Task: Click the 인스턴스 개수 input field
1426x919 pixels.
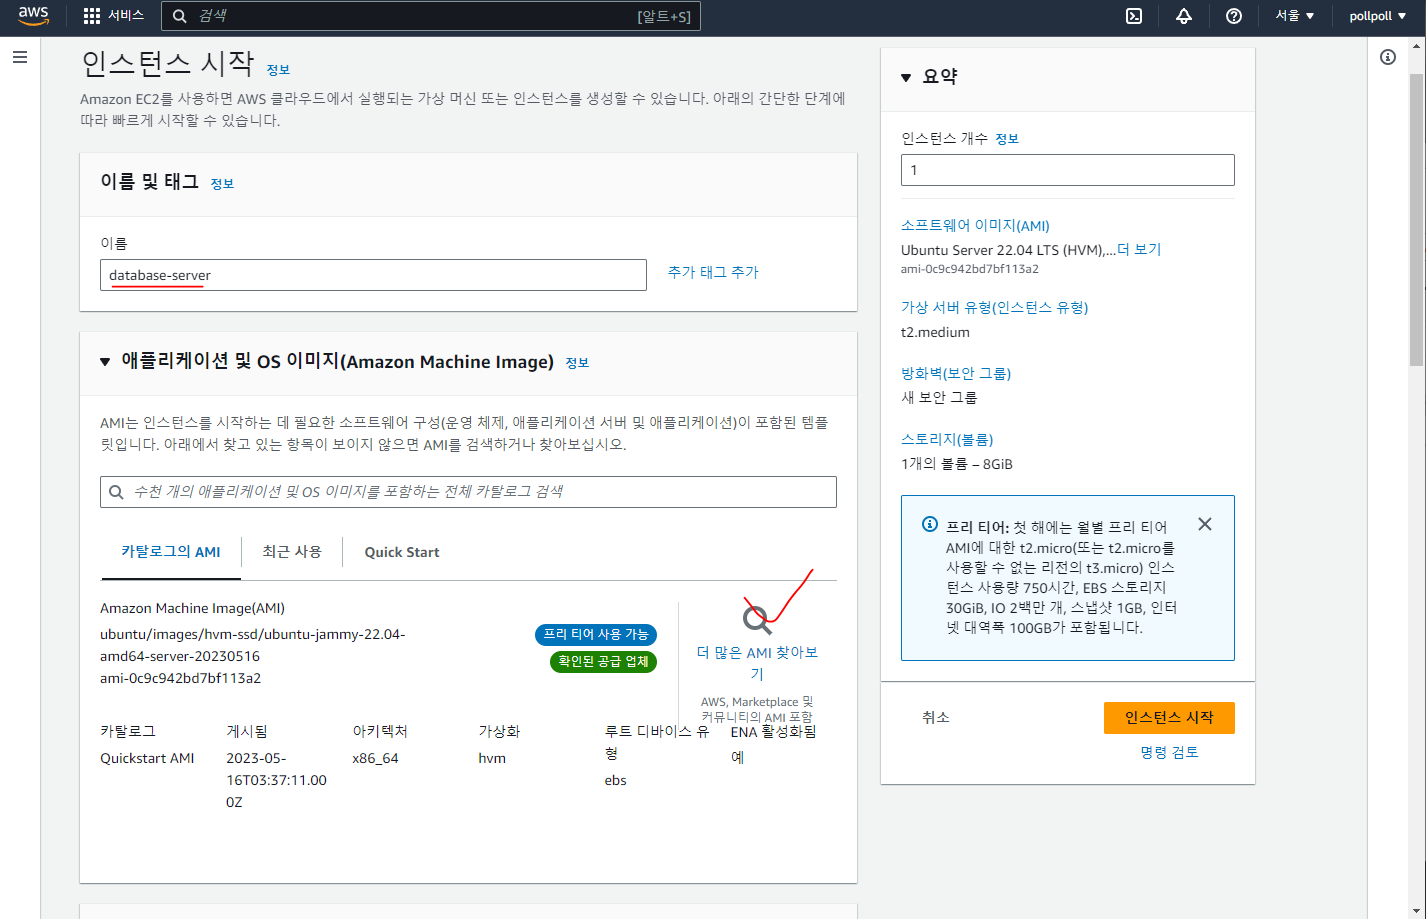Action: pos(1068,170)
